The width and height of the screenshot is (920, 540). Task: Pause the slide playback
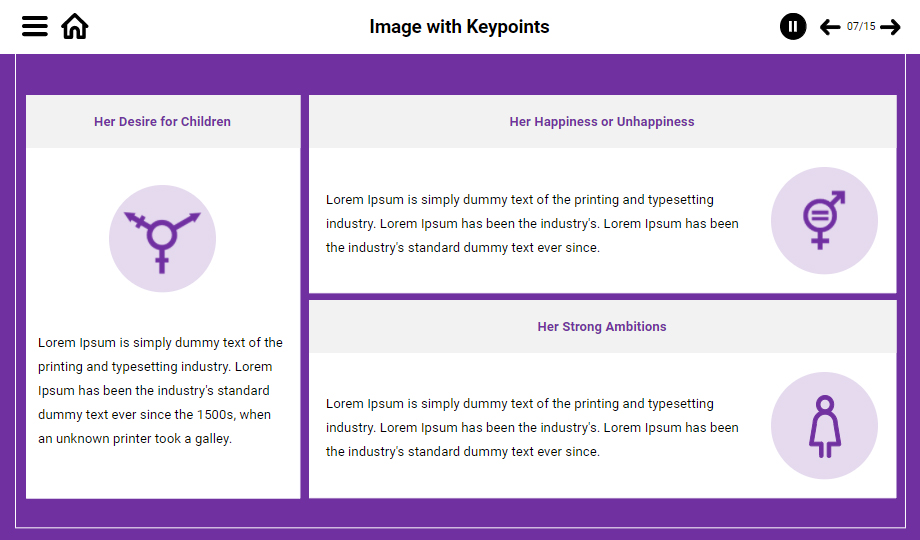pos(793,27)
